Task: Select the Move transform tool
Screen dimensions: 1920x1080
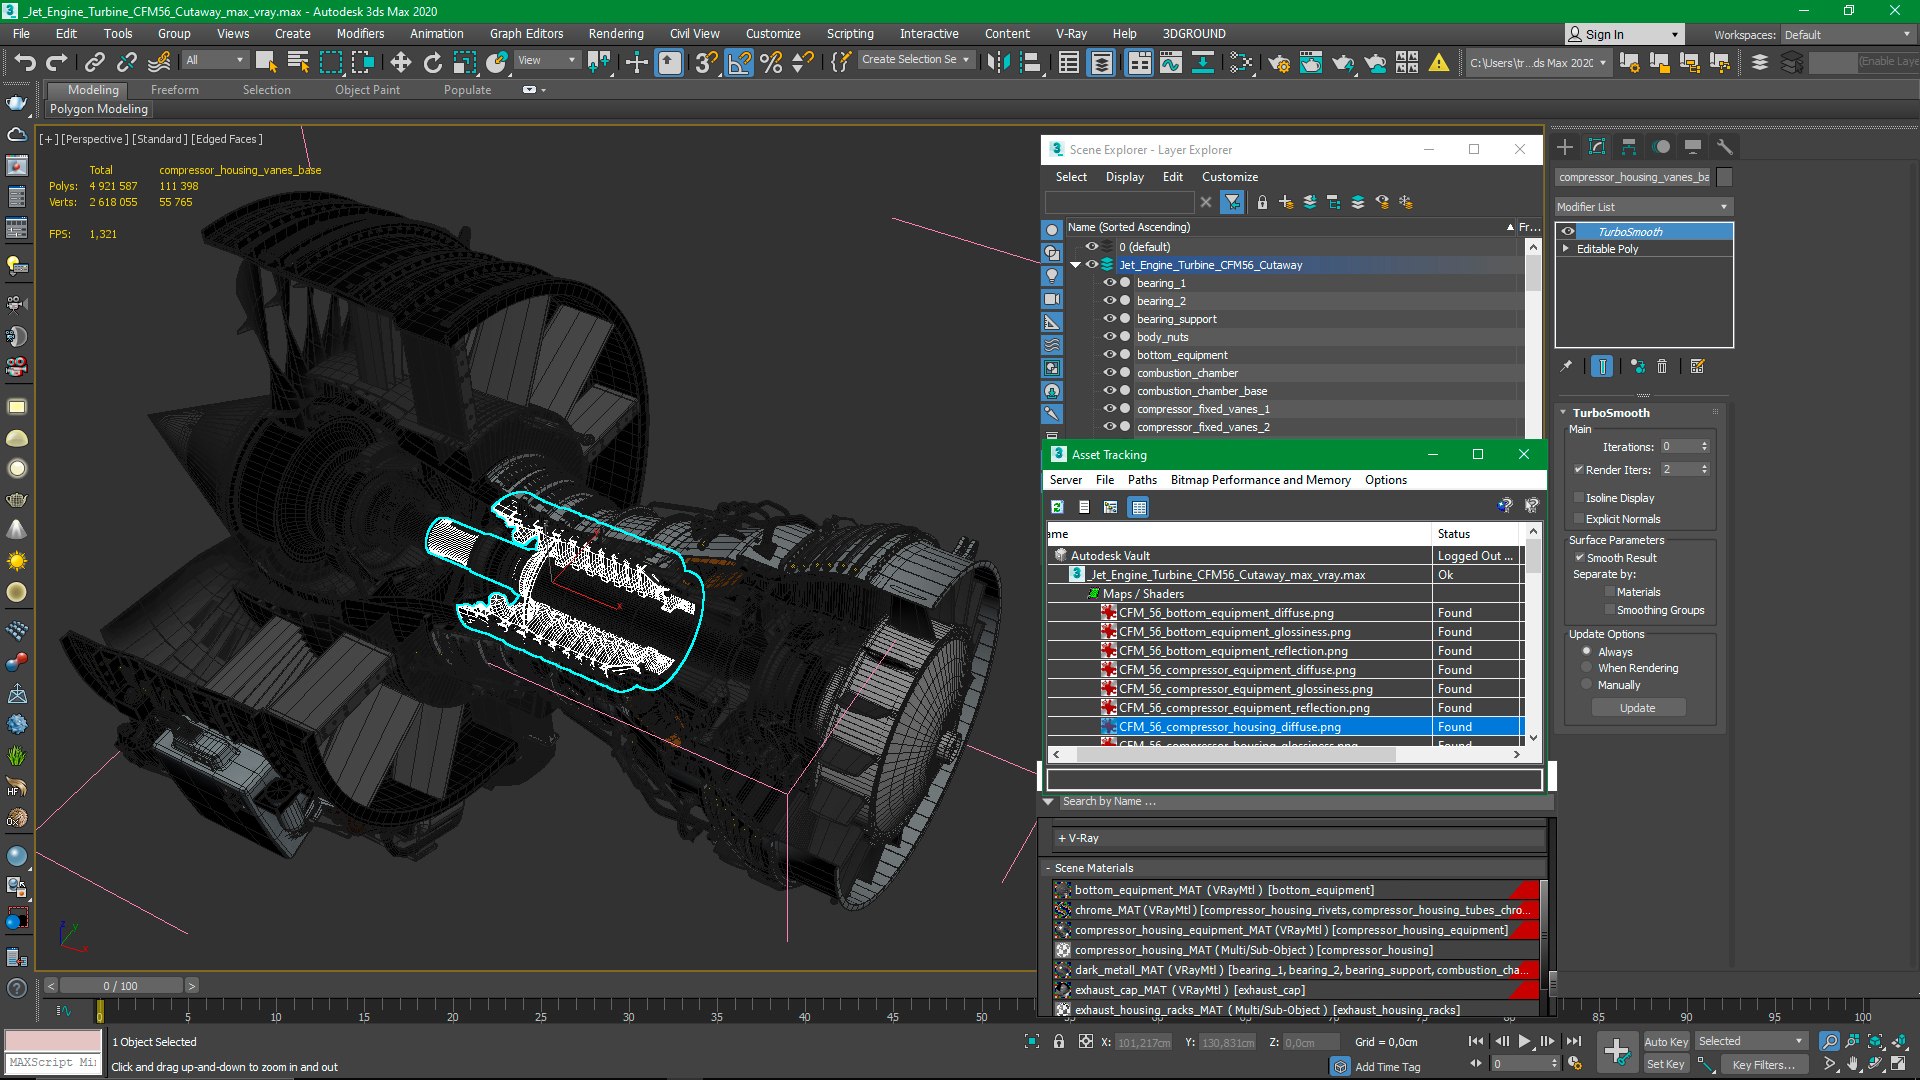Action: (x=400, y=63)
